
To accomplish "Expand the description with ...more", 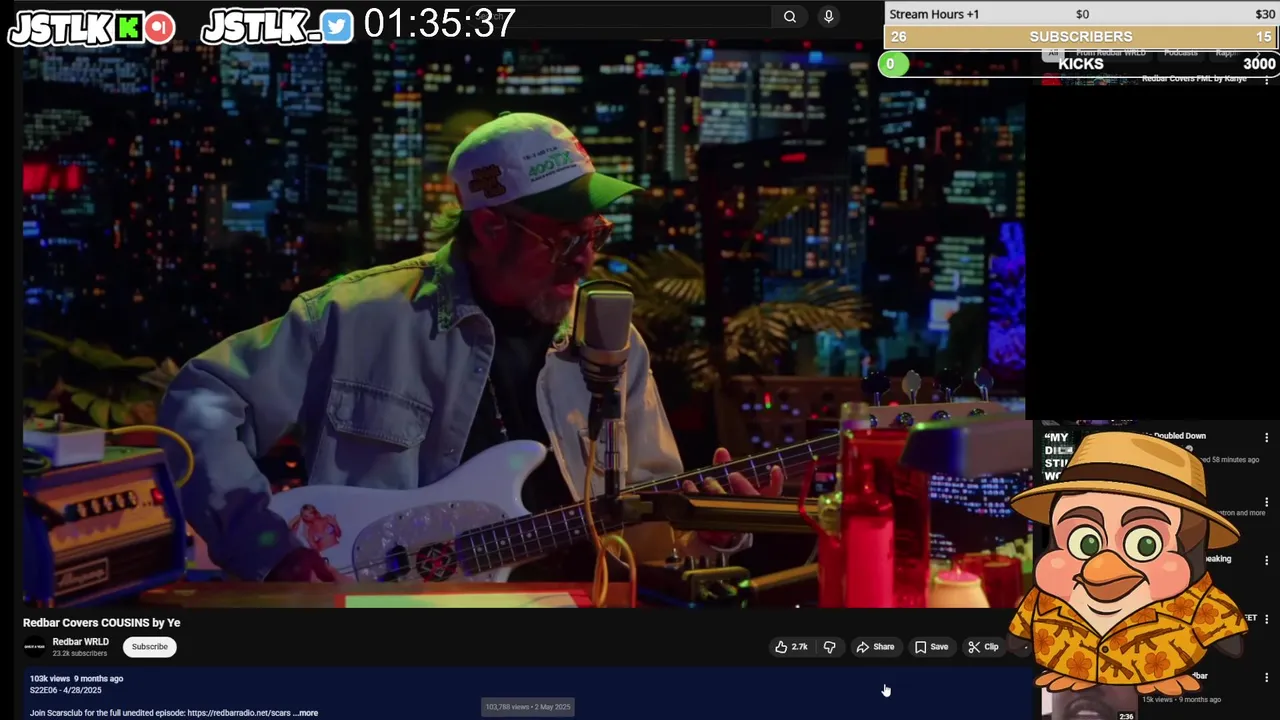I will tap(306, 713).
